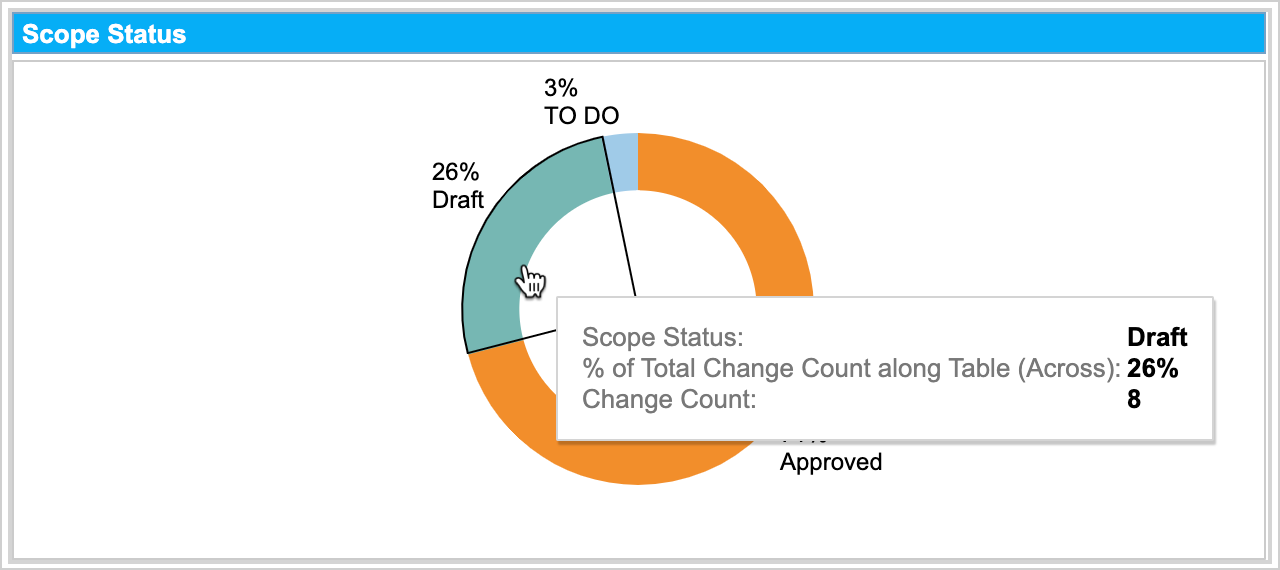Click the "26%" label left of the donut
This screenshot has width=1280, height=570.
pyautogui.click(x=455, y=172)
